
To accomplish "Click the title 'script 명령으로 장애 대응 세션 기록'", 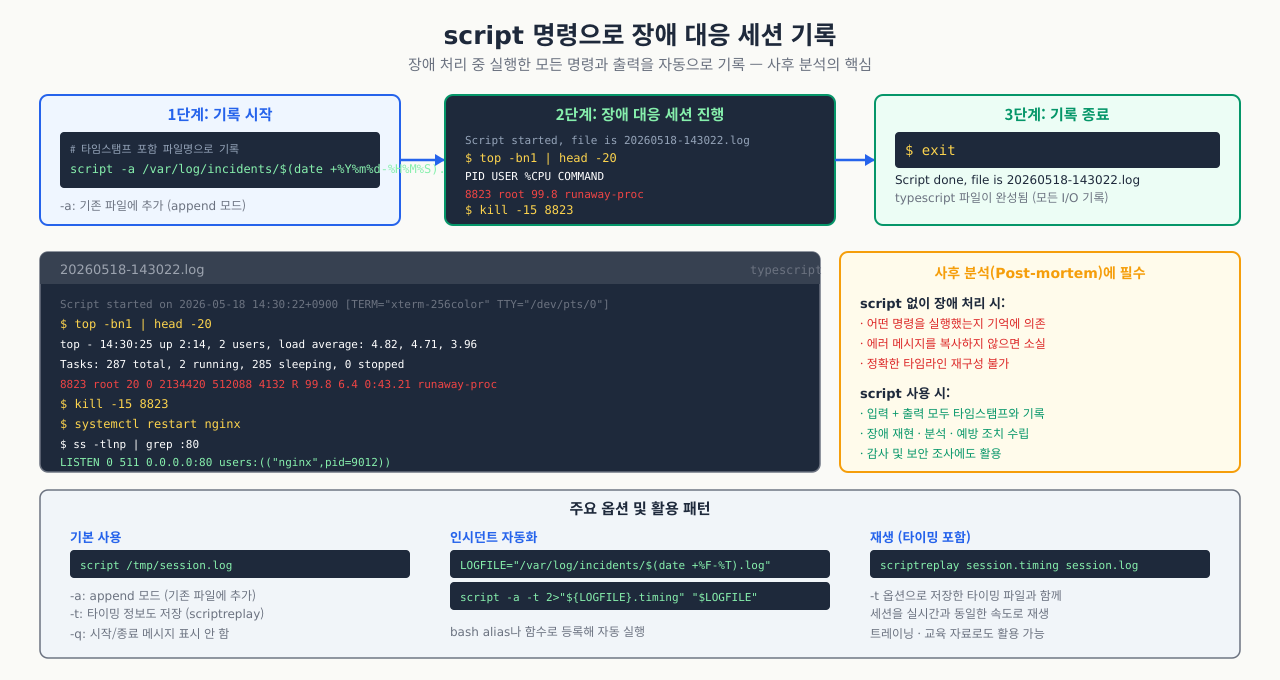I will click(640, 35).
